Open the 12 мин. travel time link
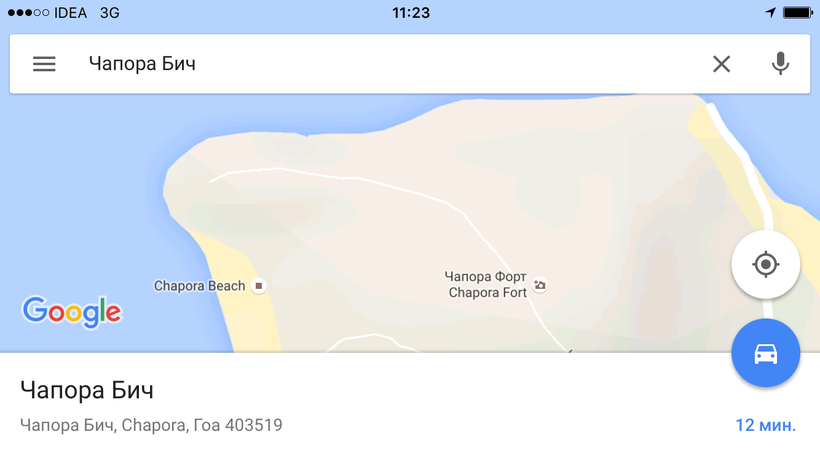The width and height of the screenshot is (820, 461). [x=766, y=425]
